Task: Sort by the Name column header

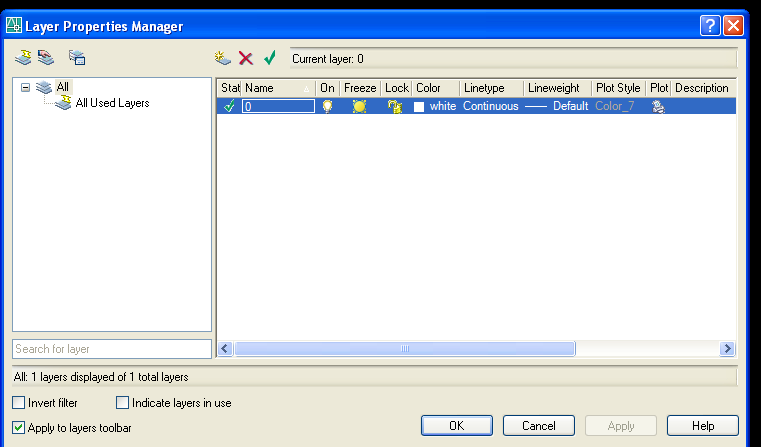Action: point(278,88)
